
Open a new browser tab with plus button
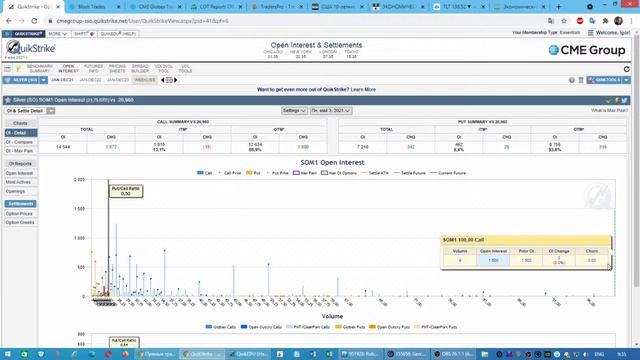coord(559,7)
